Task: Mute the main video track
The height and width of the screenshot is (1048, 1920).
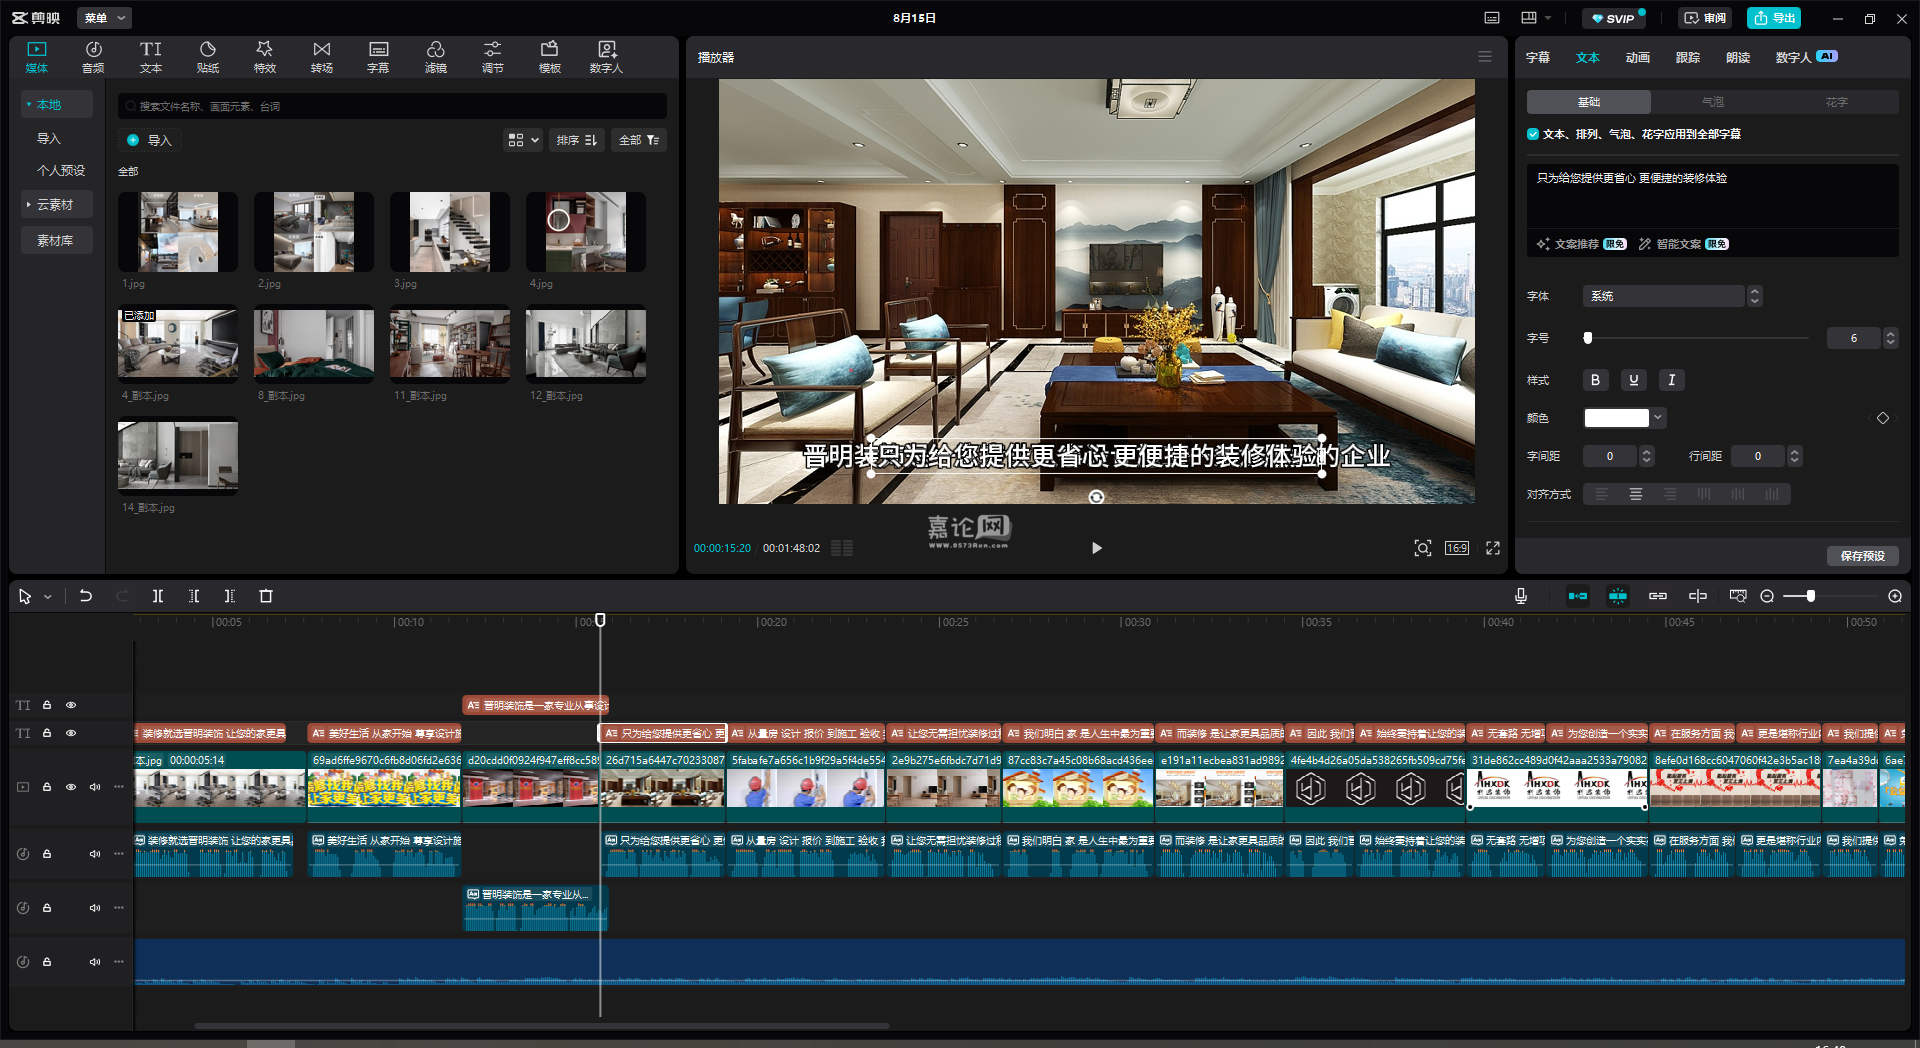Action: (95, 787)
